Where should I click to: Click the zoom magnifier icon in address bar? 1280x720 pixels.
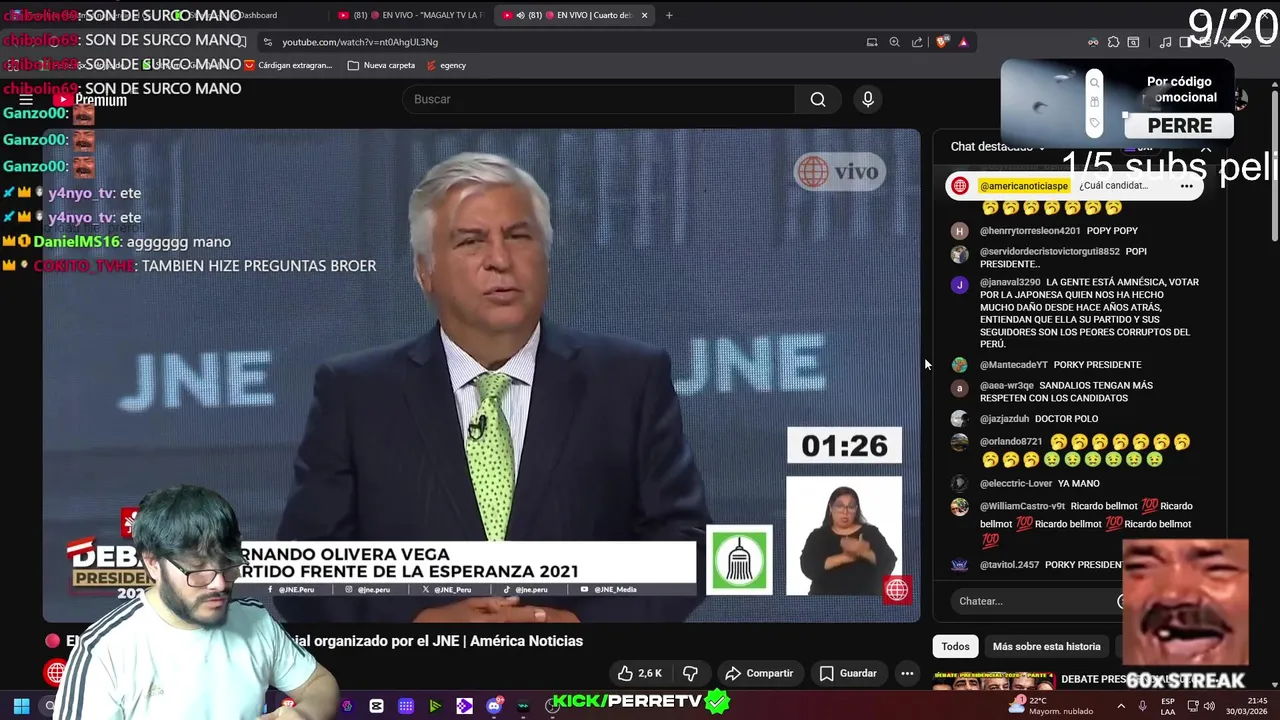point(895,42)
